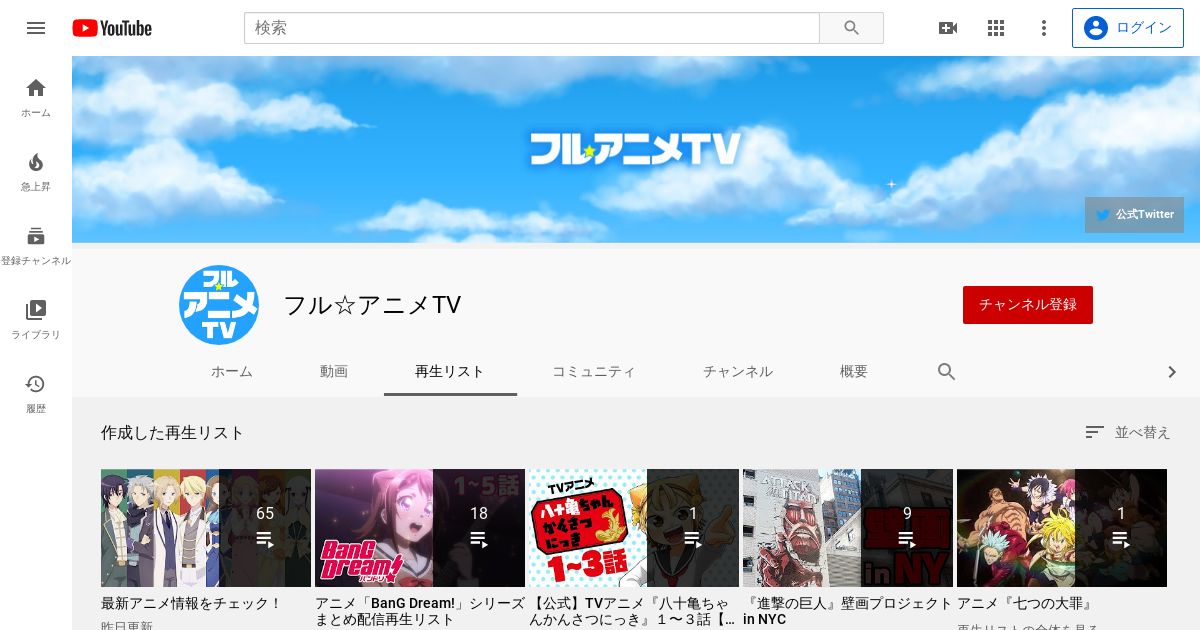Open 履歴 history in the sidebar
Image resolution: width=1200 pixels, height=630 pixels.
[x=36, y=394]
